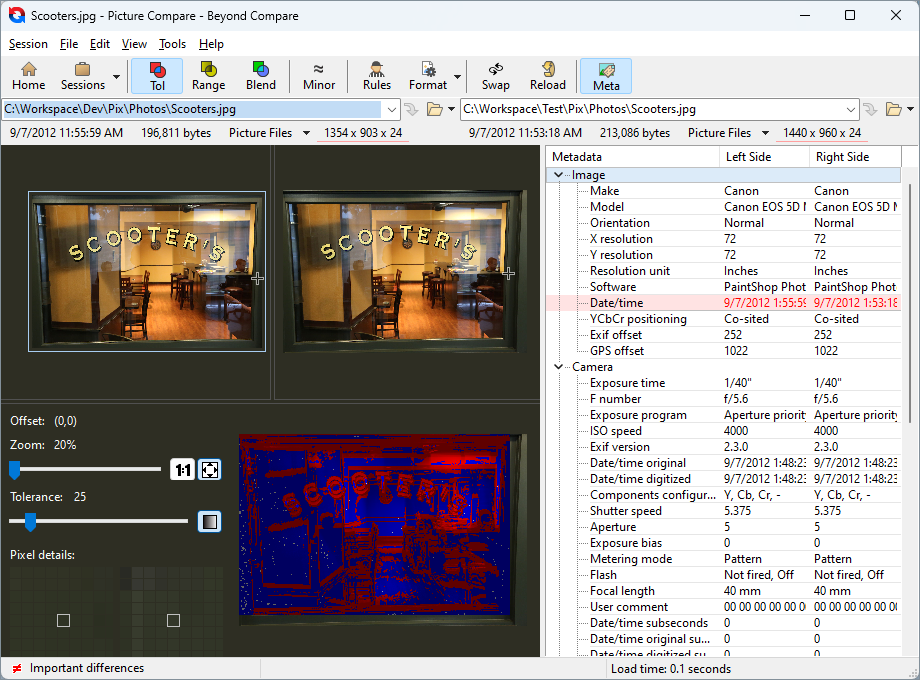Open the Tools menu
The width and height of the screenshot is (920, 680).
point(172,44)
